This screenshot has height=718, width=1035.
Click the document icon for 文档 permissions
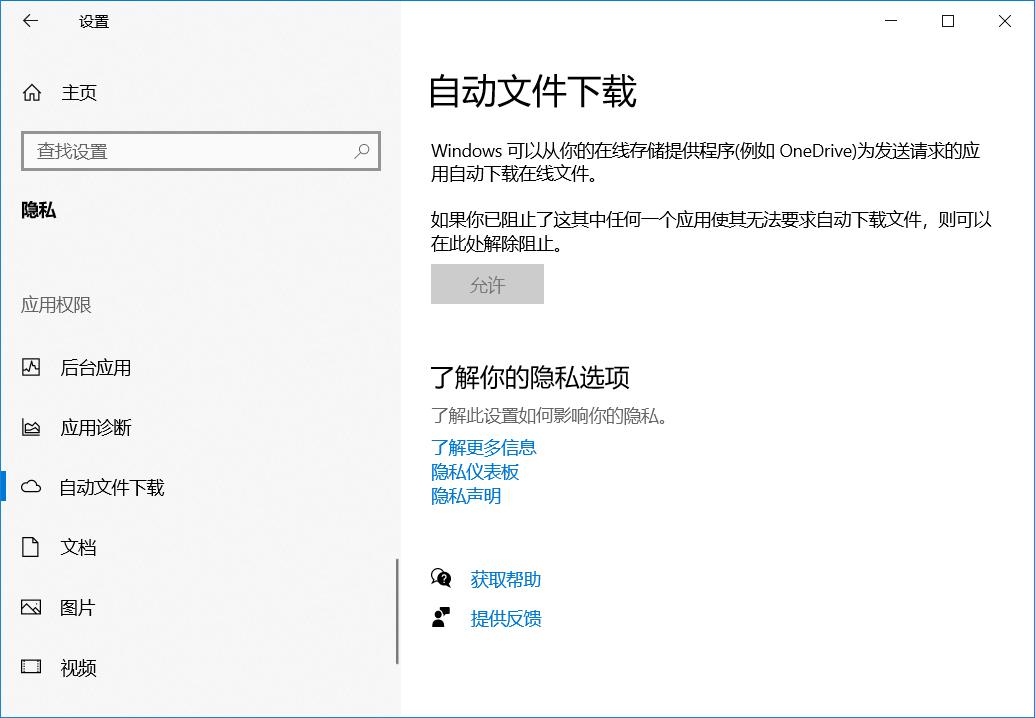tap(30, 547)
